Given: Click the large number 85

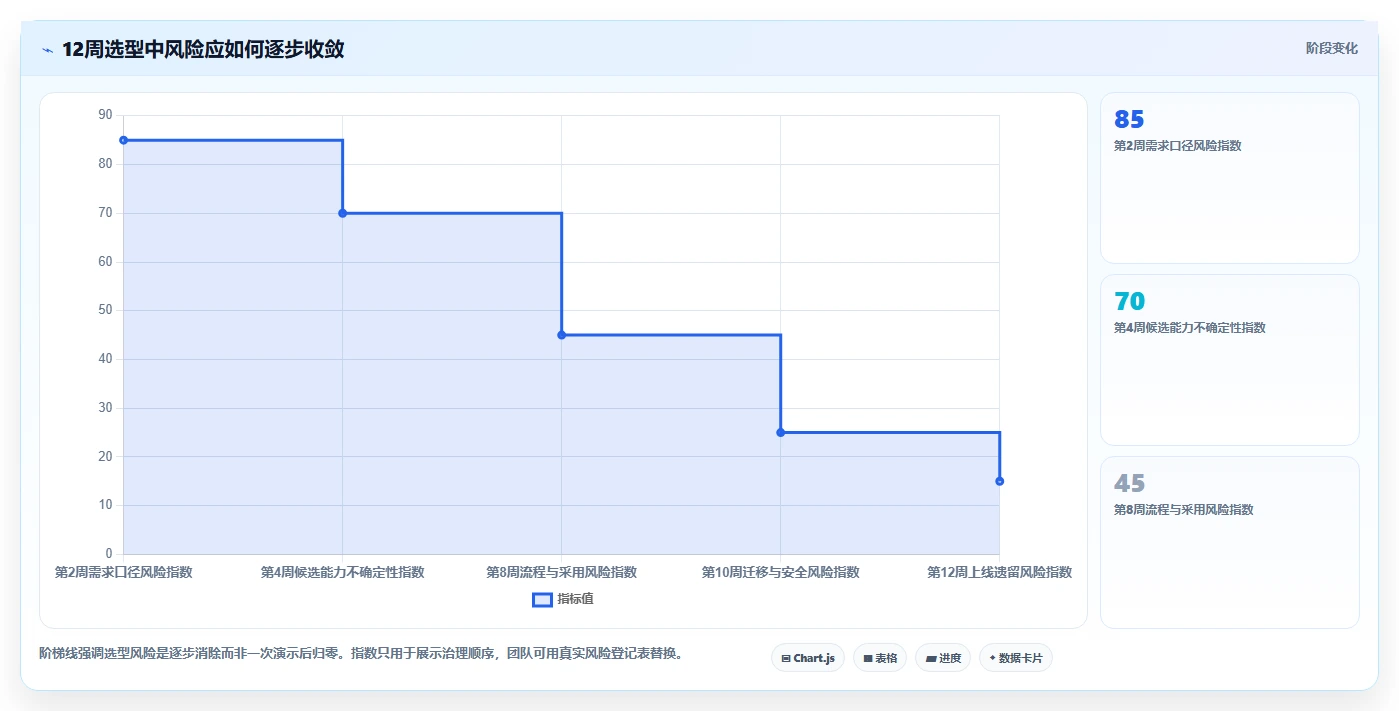Looking at the screenshot, I should tap(1129, 120).
